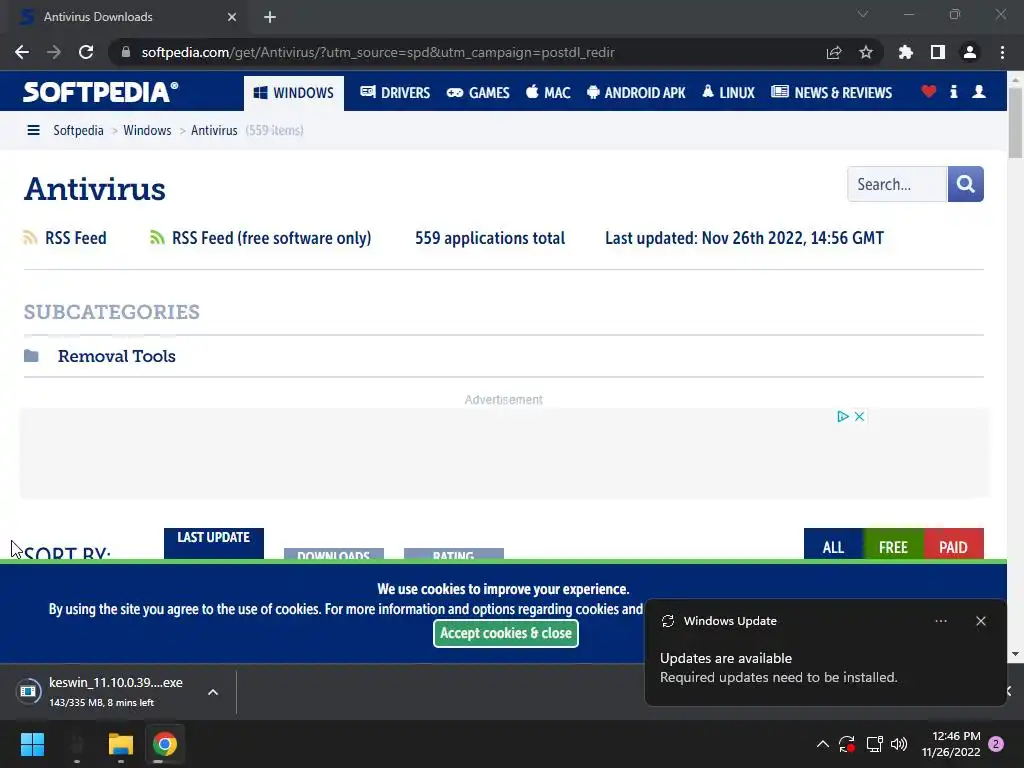
Task: Open the DRIVERS section
Action: 395,93
